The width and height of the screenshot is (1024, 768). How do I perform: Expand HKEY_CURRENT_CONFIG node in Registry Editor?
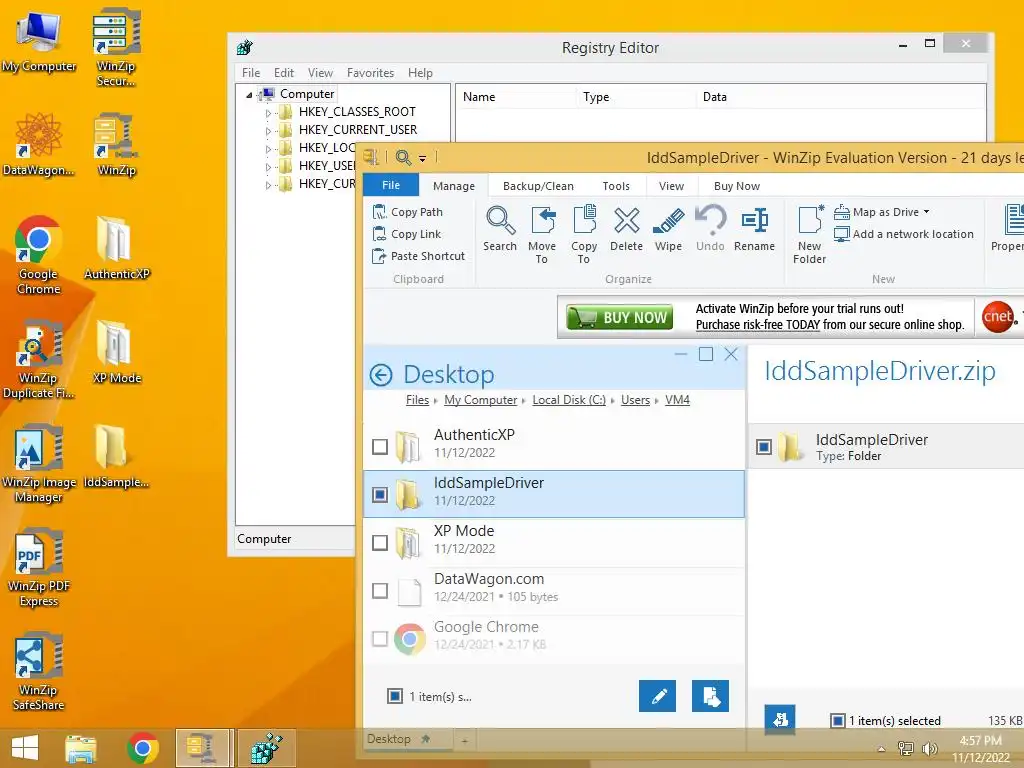(268, 185)
